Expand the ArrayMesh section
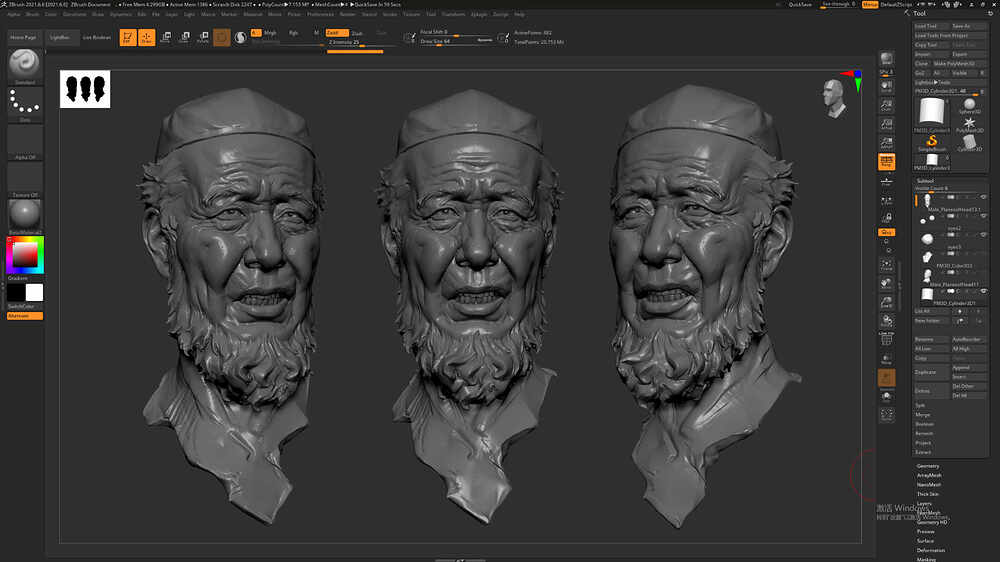Viewport: 1000px width, 562px height. click(x=929, y=475)
